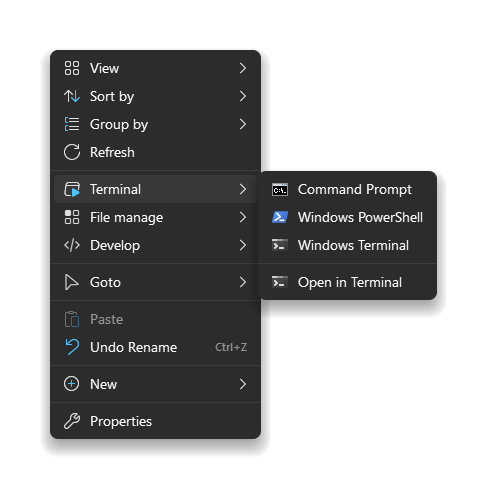Expand the File manage submenu chevron
The image size is (487, 489).
click(243, 217)
